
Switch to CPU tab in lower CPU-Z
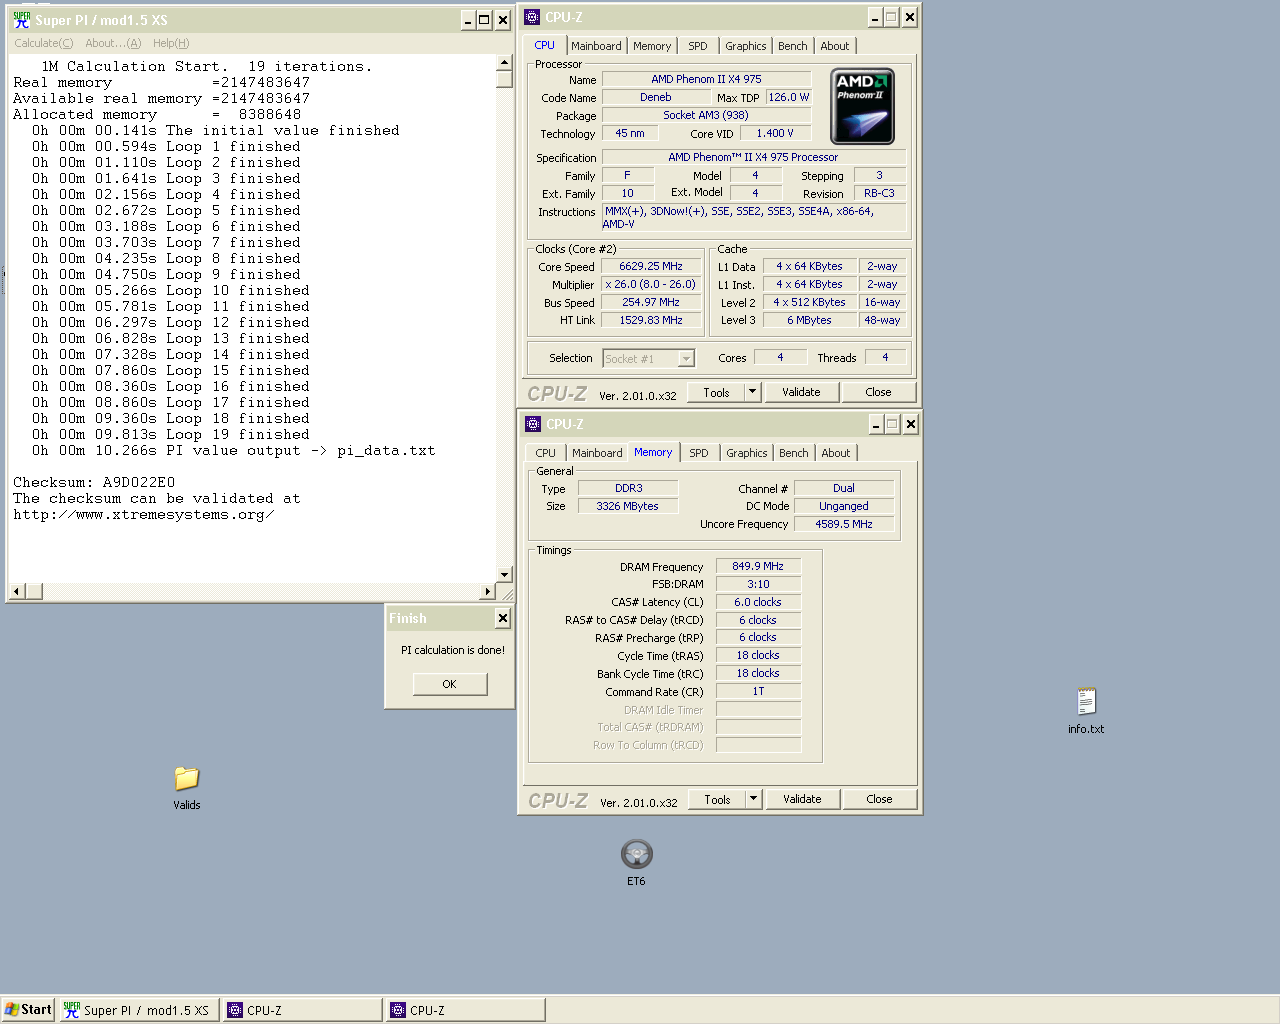pyautogui.click(x=545, y=453)
